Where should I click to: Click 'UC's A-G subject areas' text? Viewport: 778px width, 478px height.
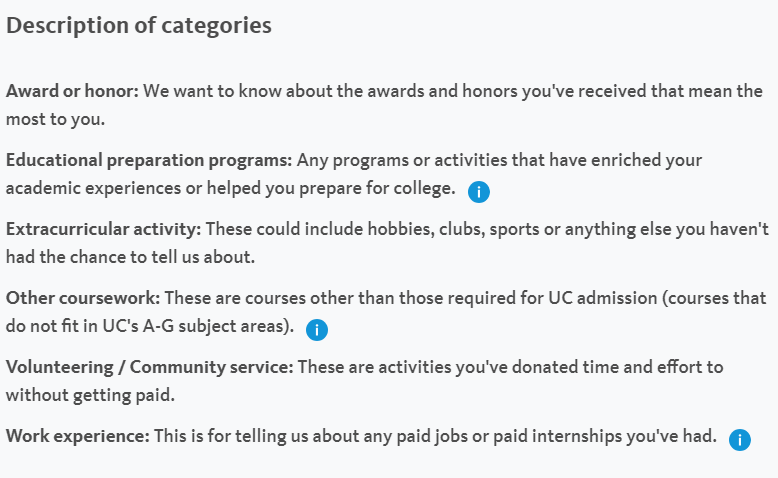[x=196, y=326]
